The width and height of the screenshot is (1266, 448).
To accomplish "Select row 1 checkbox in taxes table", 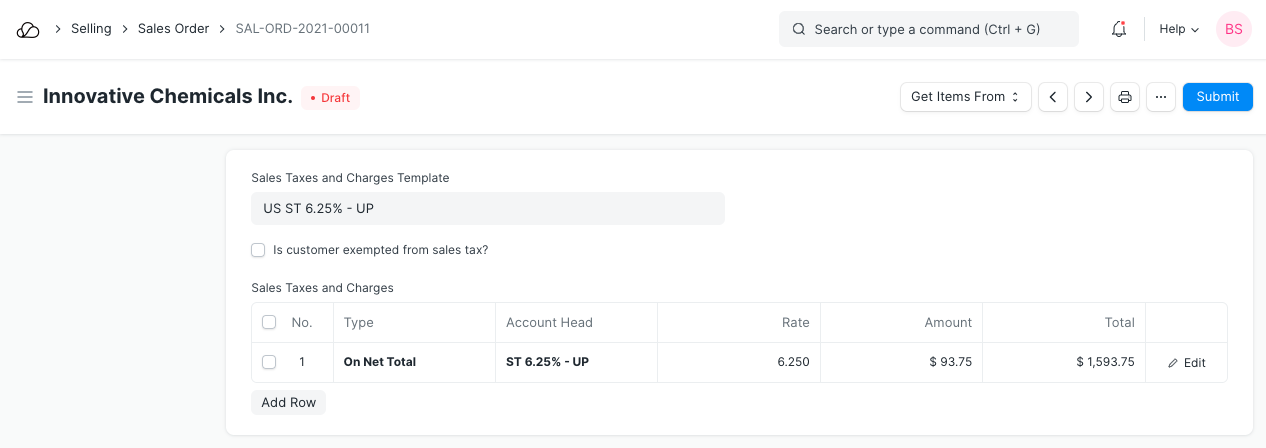I will 269,362.
